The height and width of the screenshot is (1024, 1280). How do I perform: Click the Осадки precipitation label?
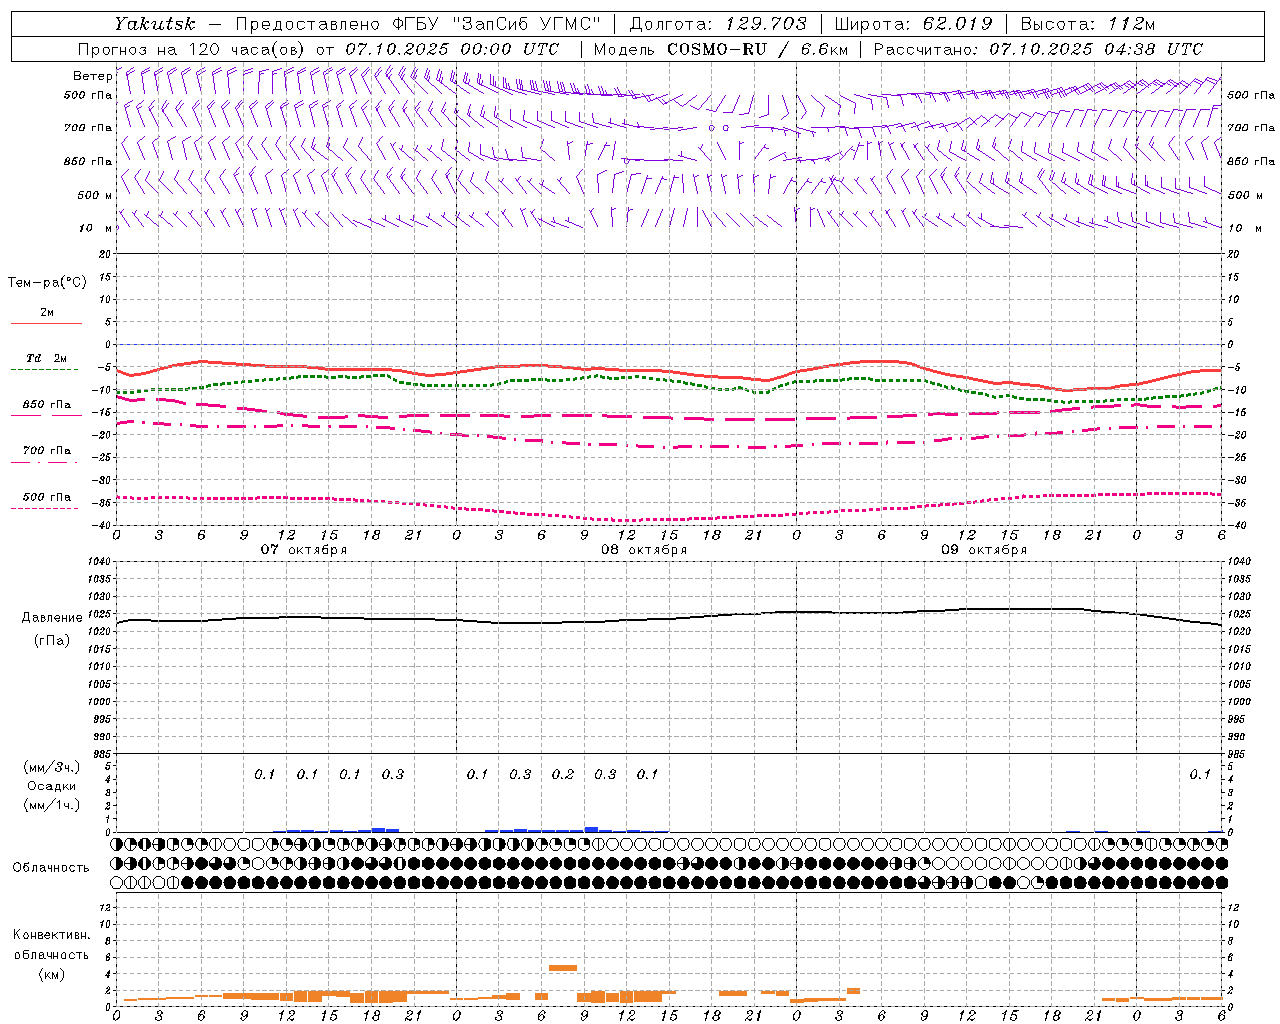pos(51,786)
